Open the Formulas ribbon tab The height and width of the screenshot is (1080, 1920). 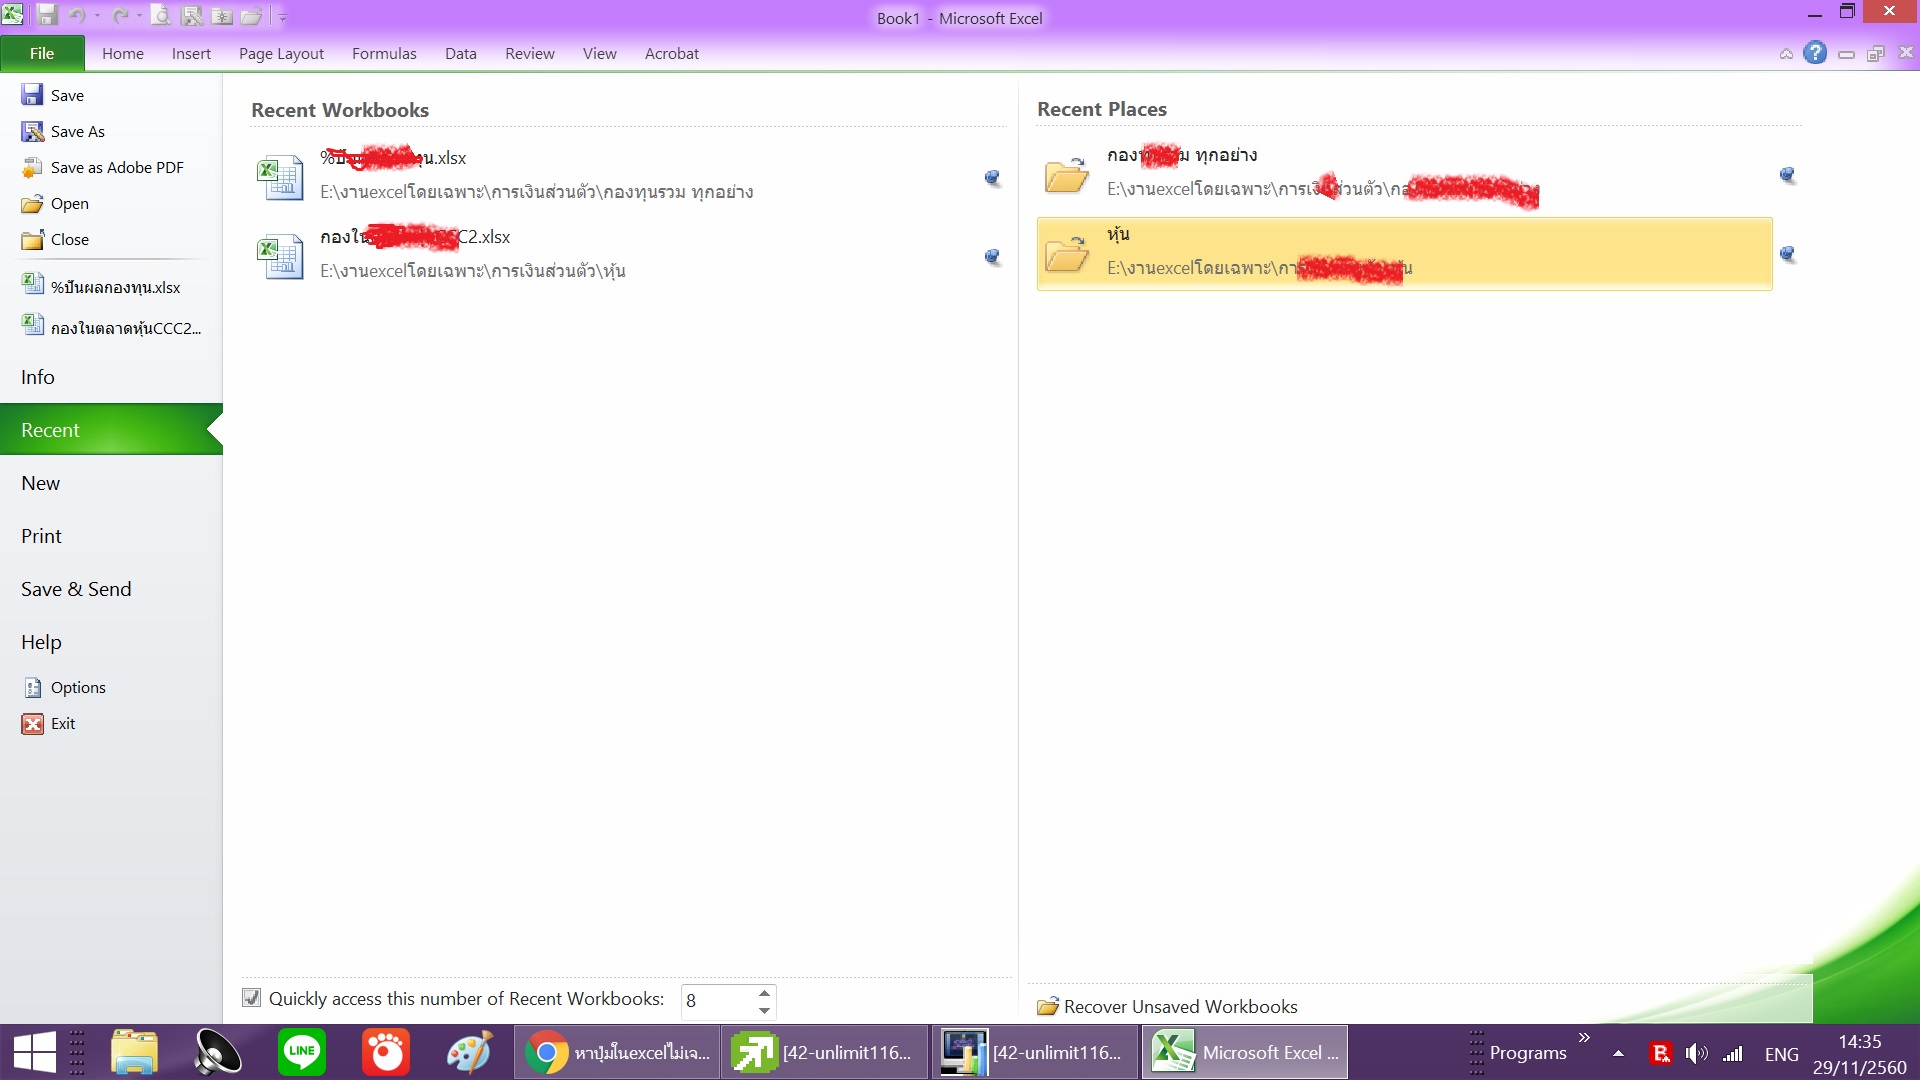pyautogui.click(x=384, y=53)
